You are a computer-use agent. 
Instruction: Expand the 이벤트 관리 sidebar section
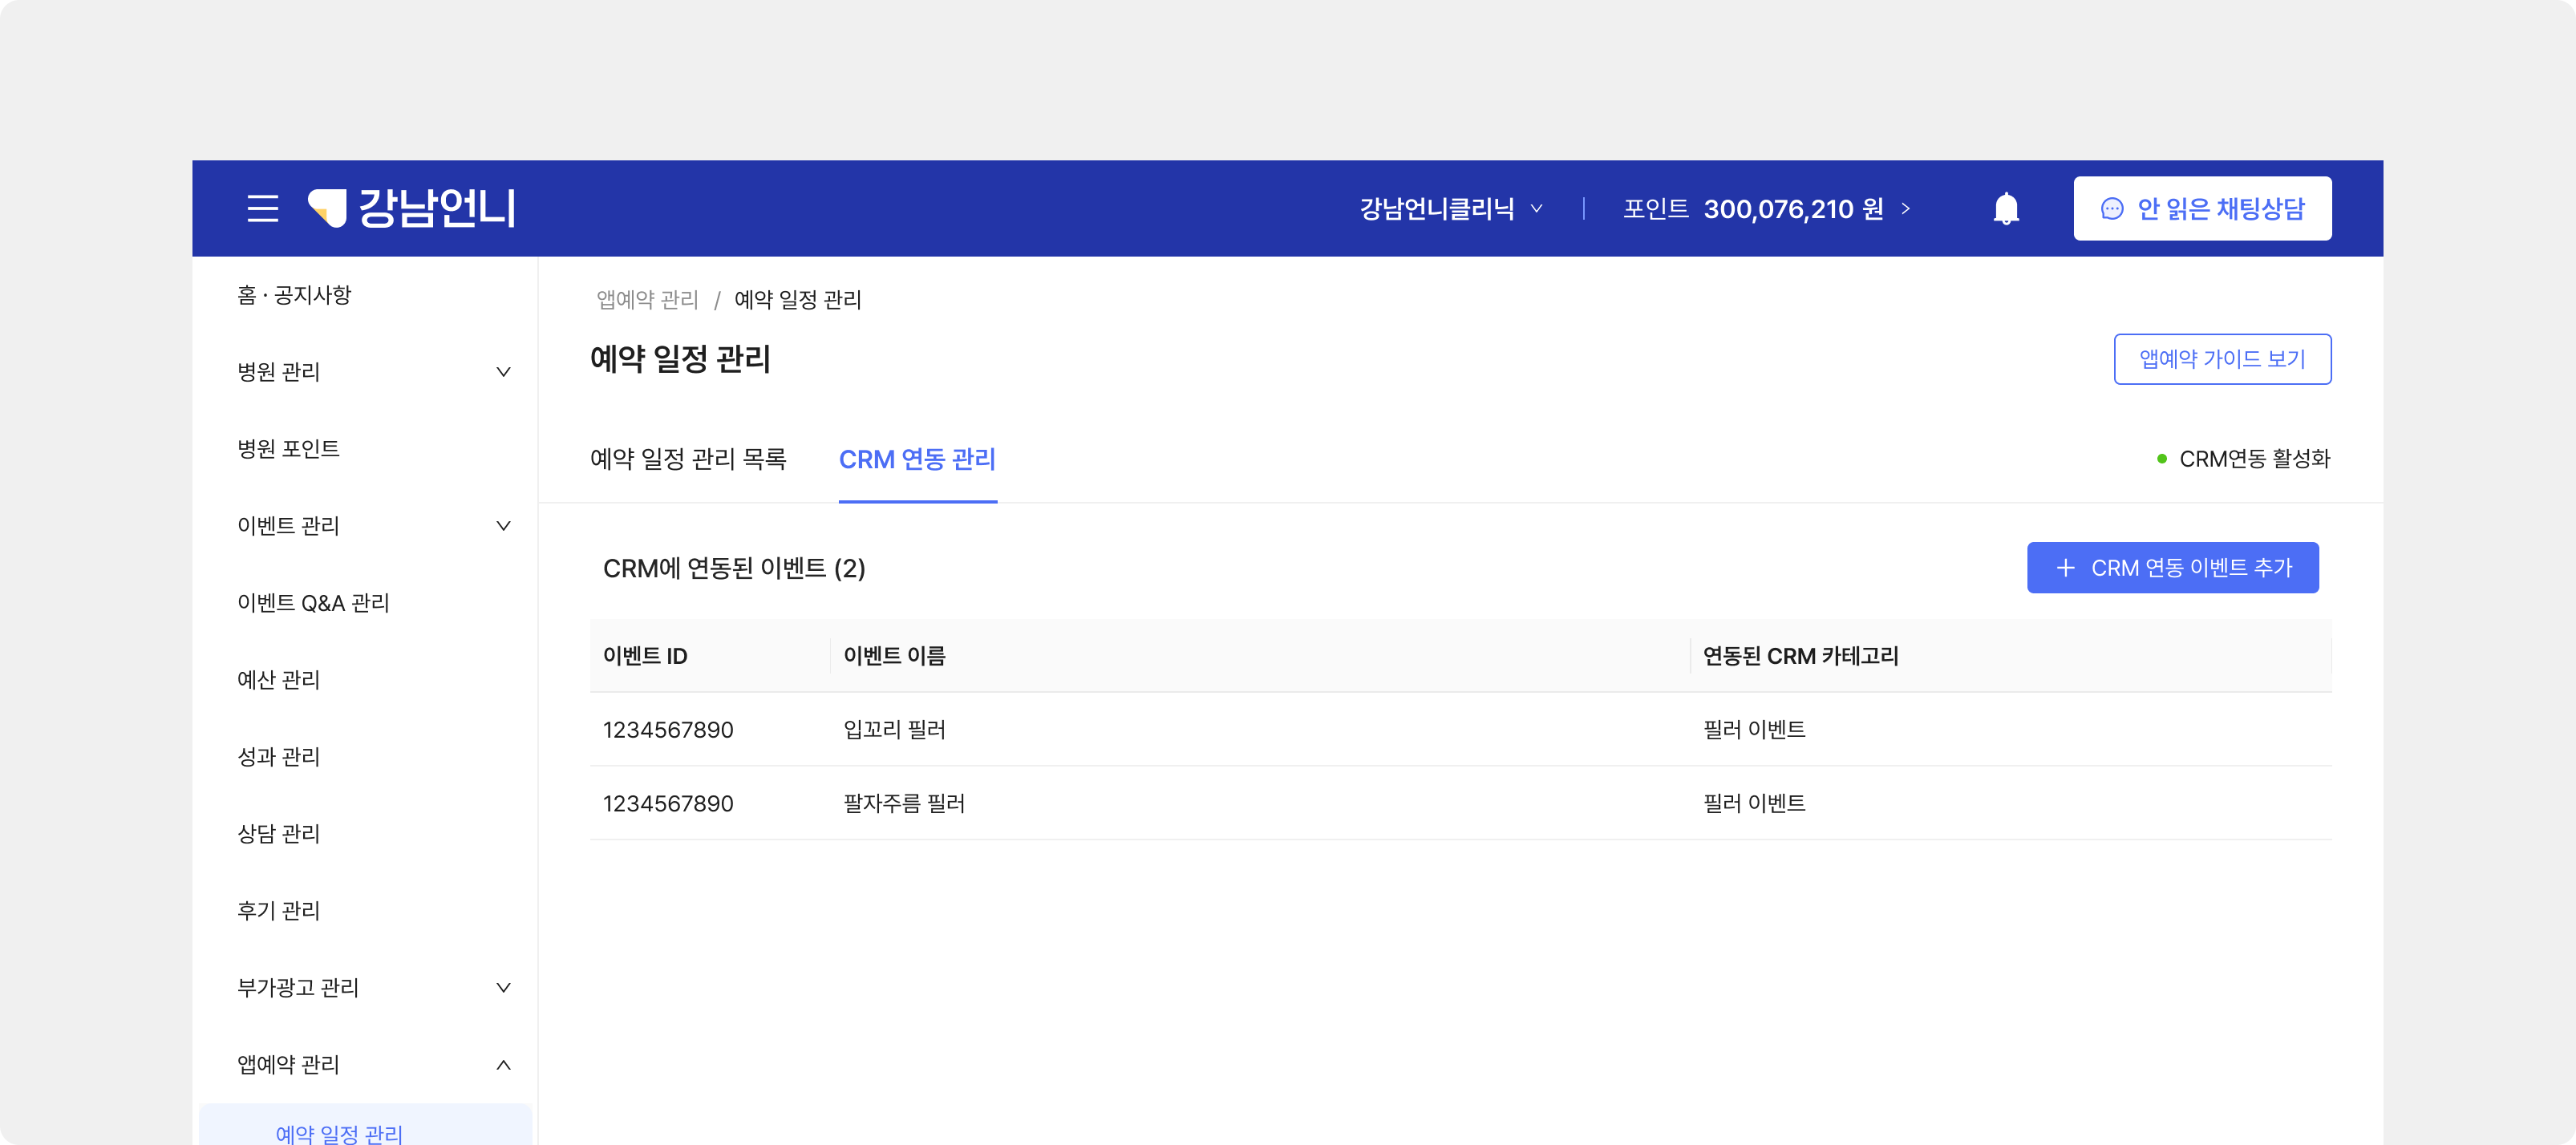point(503,526)
